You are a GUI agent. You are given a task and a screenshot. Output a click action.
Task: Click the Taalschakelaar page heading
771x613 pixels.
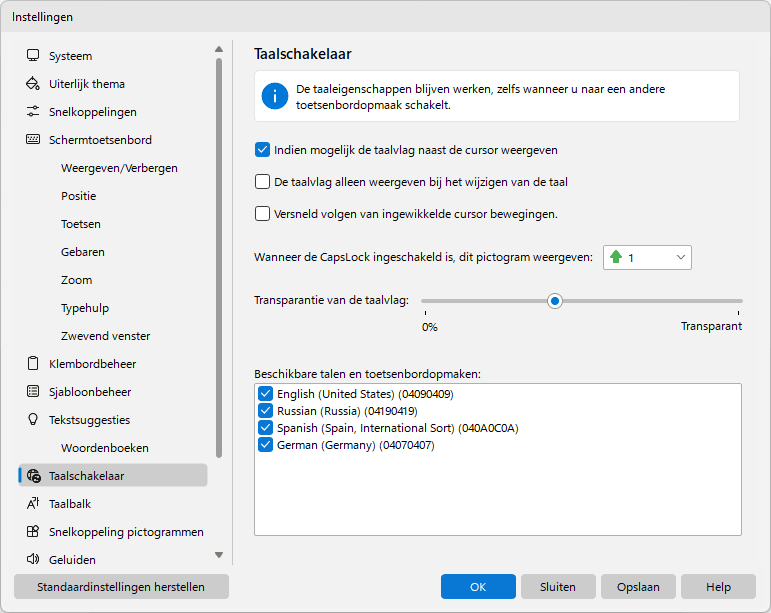click(x=303, y=54)
